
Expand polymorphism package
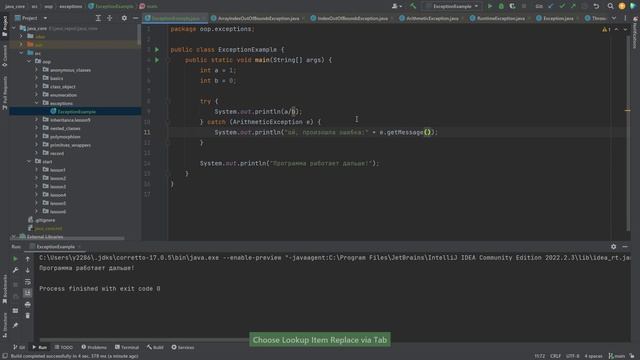point(37,137)
